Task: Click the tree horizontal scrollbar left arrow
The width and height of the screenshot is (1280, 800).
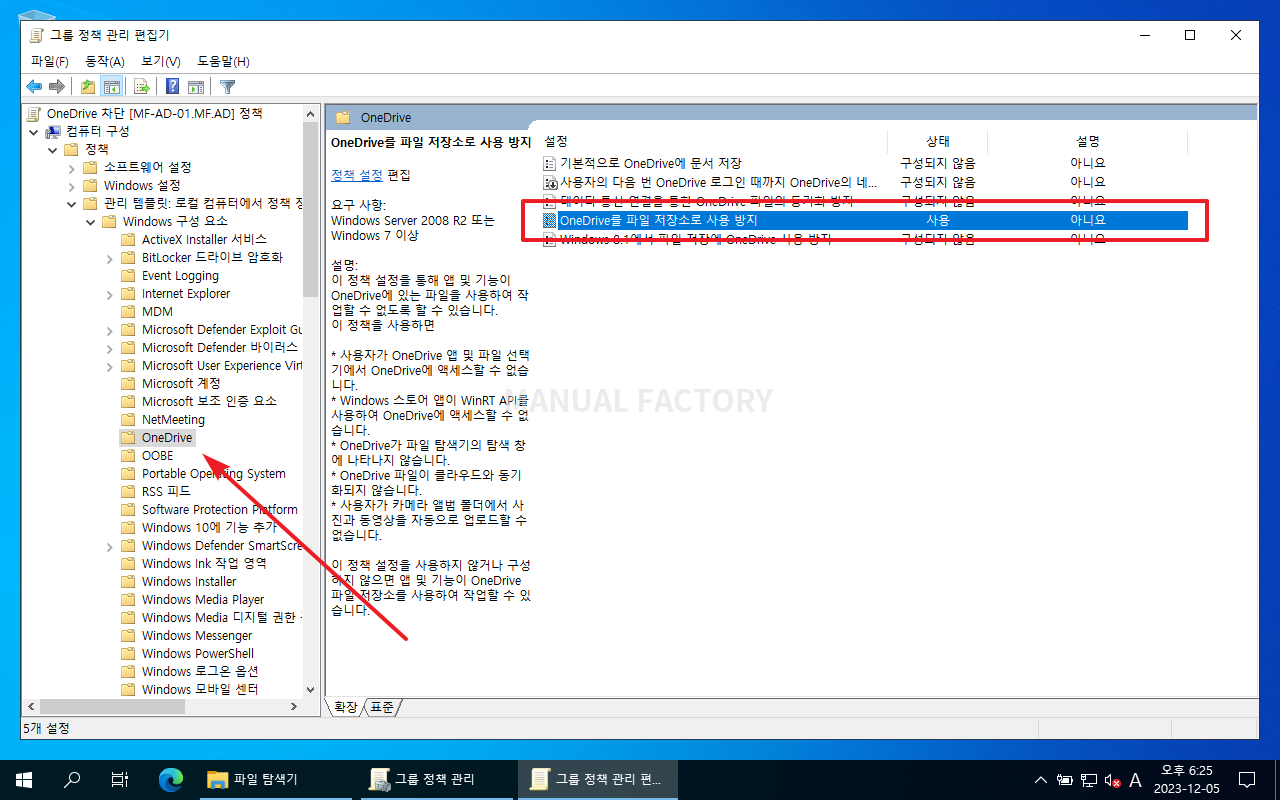Action: pyautogui.click(x=30, y=707)
